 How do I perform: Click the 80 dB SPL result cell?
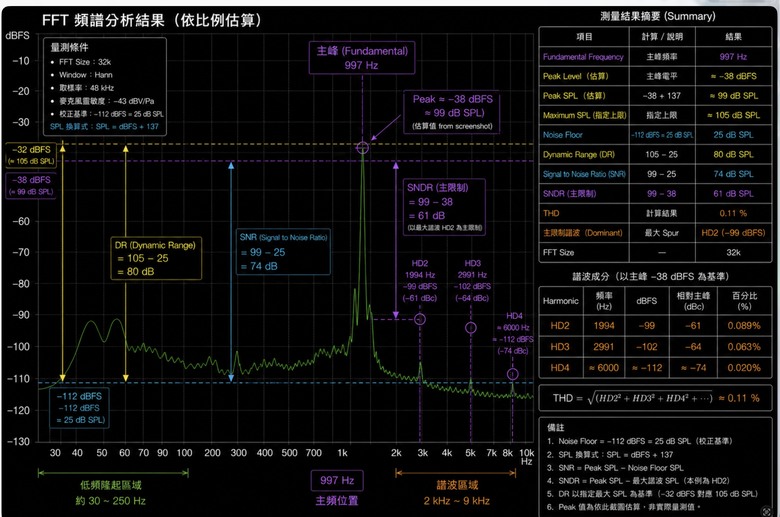(x=733, y=154)
